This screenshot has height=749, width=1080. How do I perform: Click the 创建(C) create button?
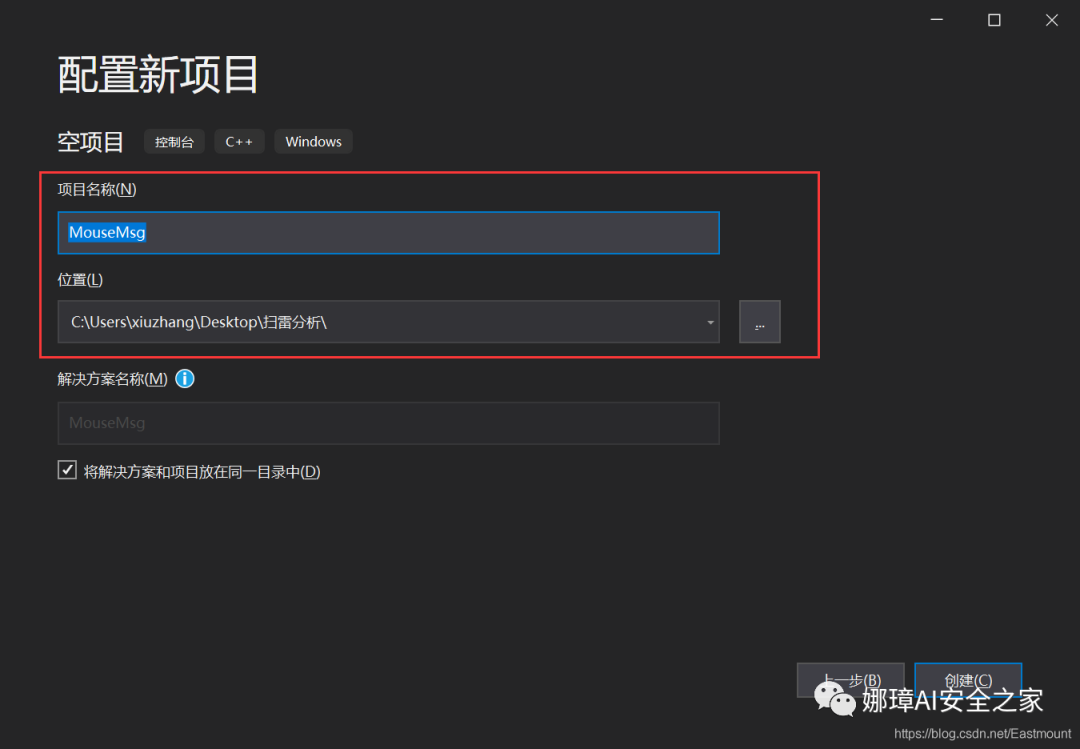coord(968,680)
